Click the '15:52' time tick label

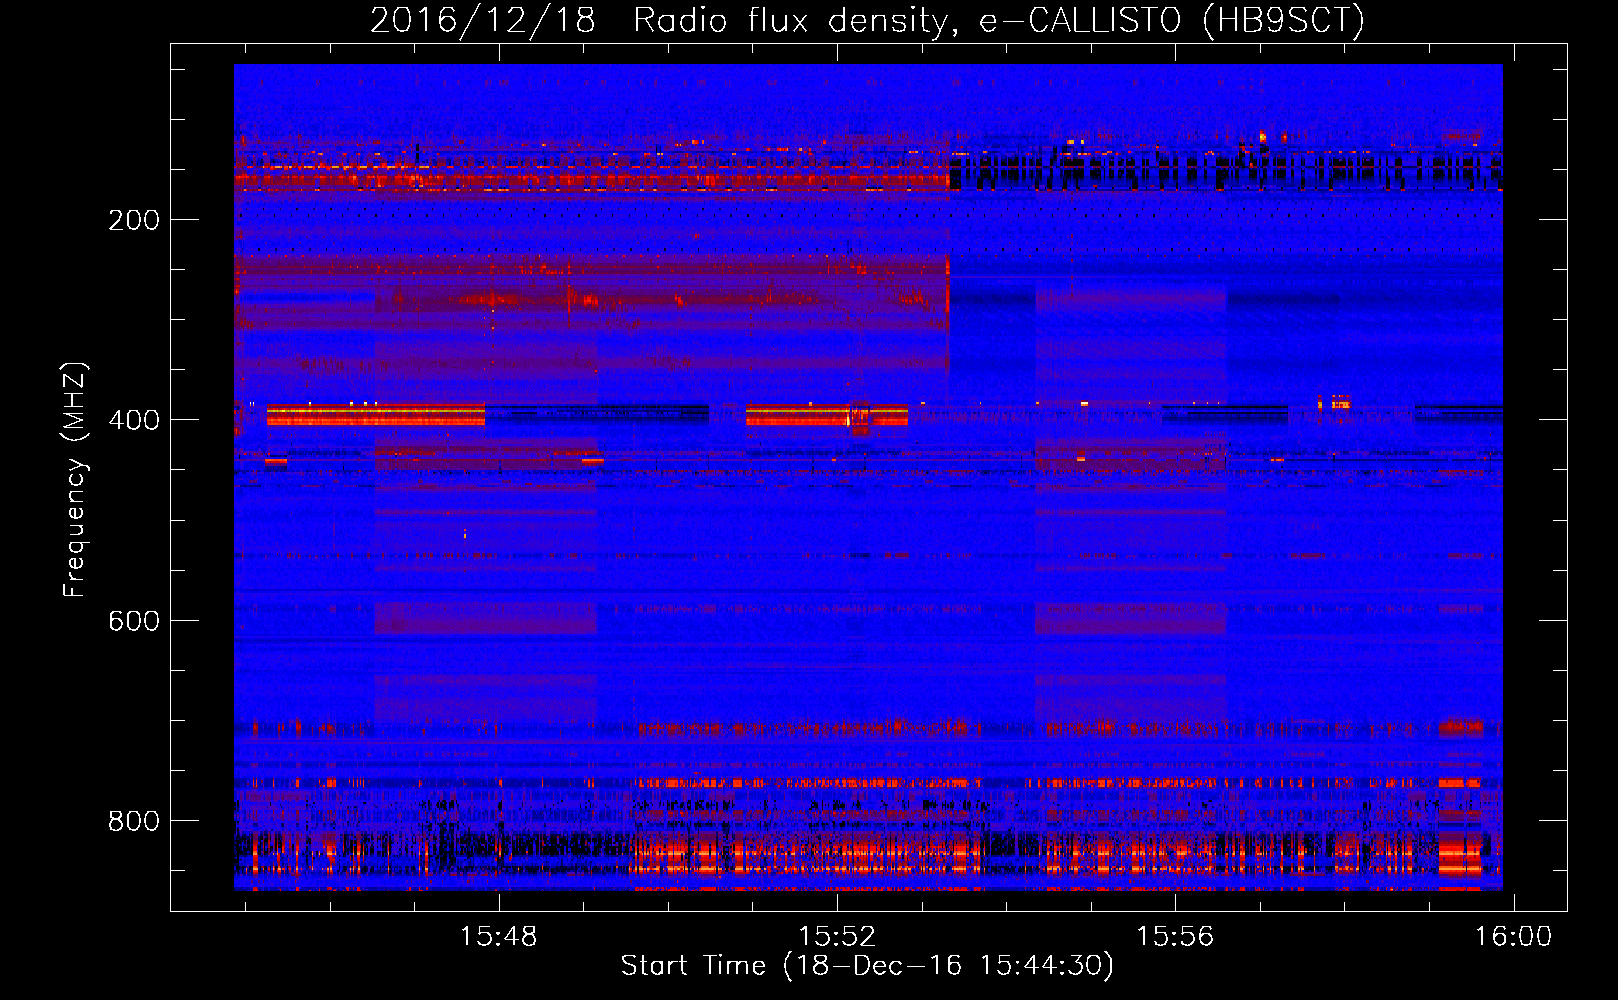click(x=837, y=937)
